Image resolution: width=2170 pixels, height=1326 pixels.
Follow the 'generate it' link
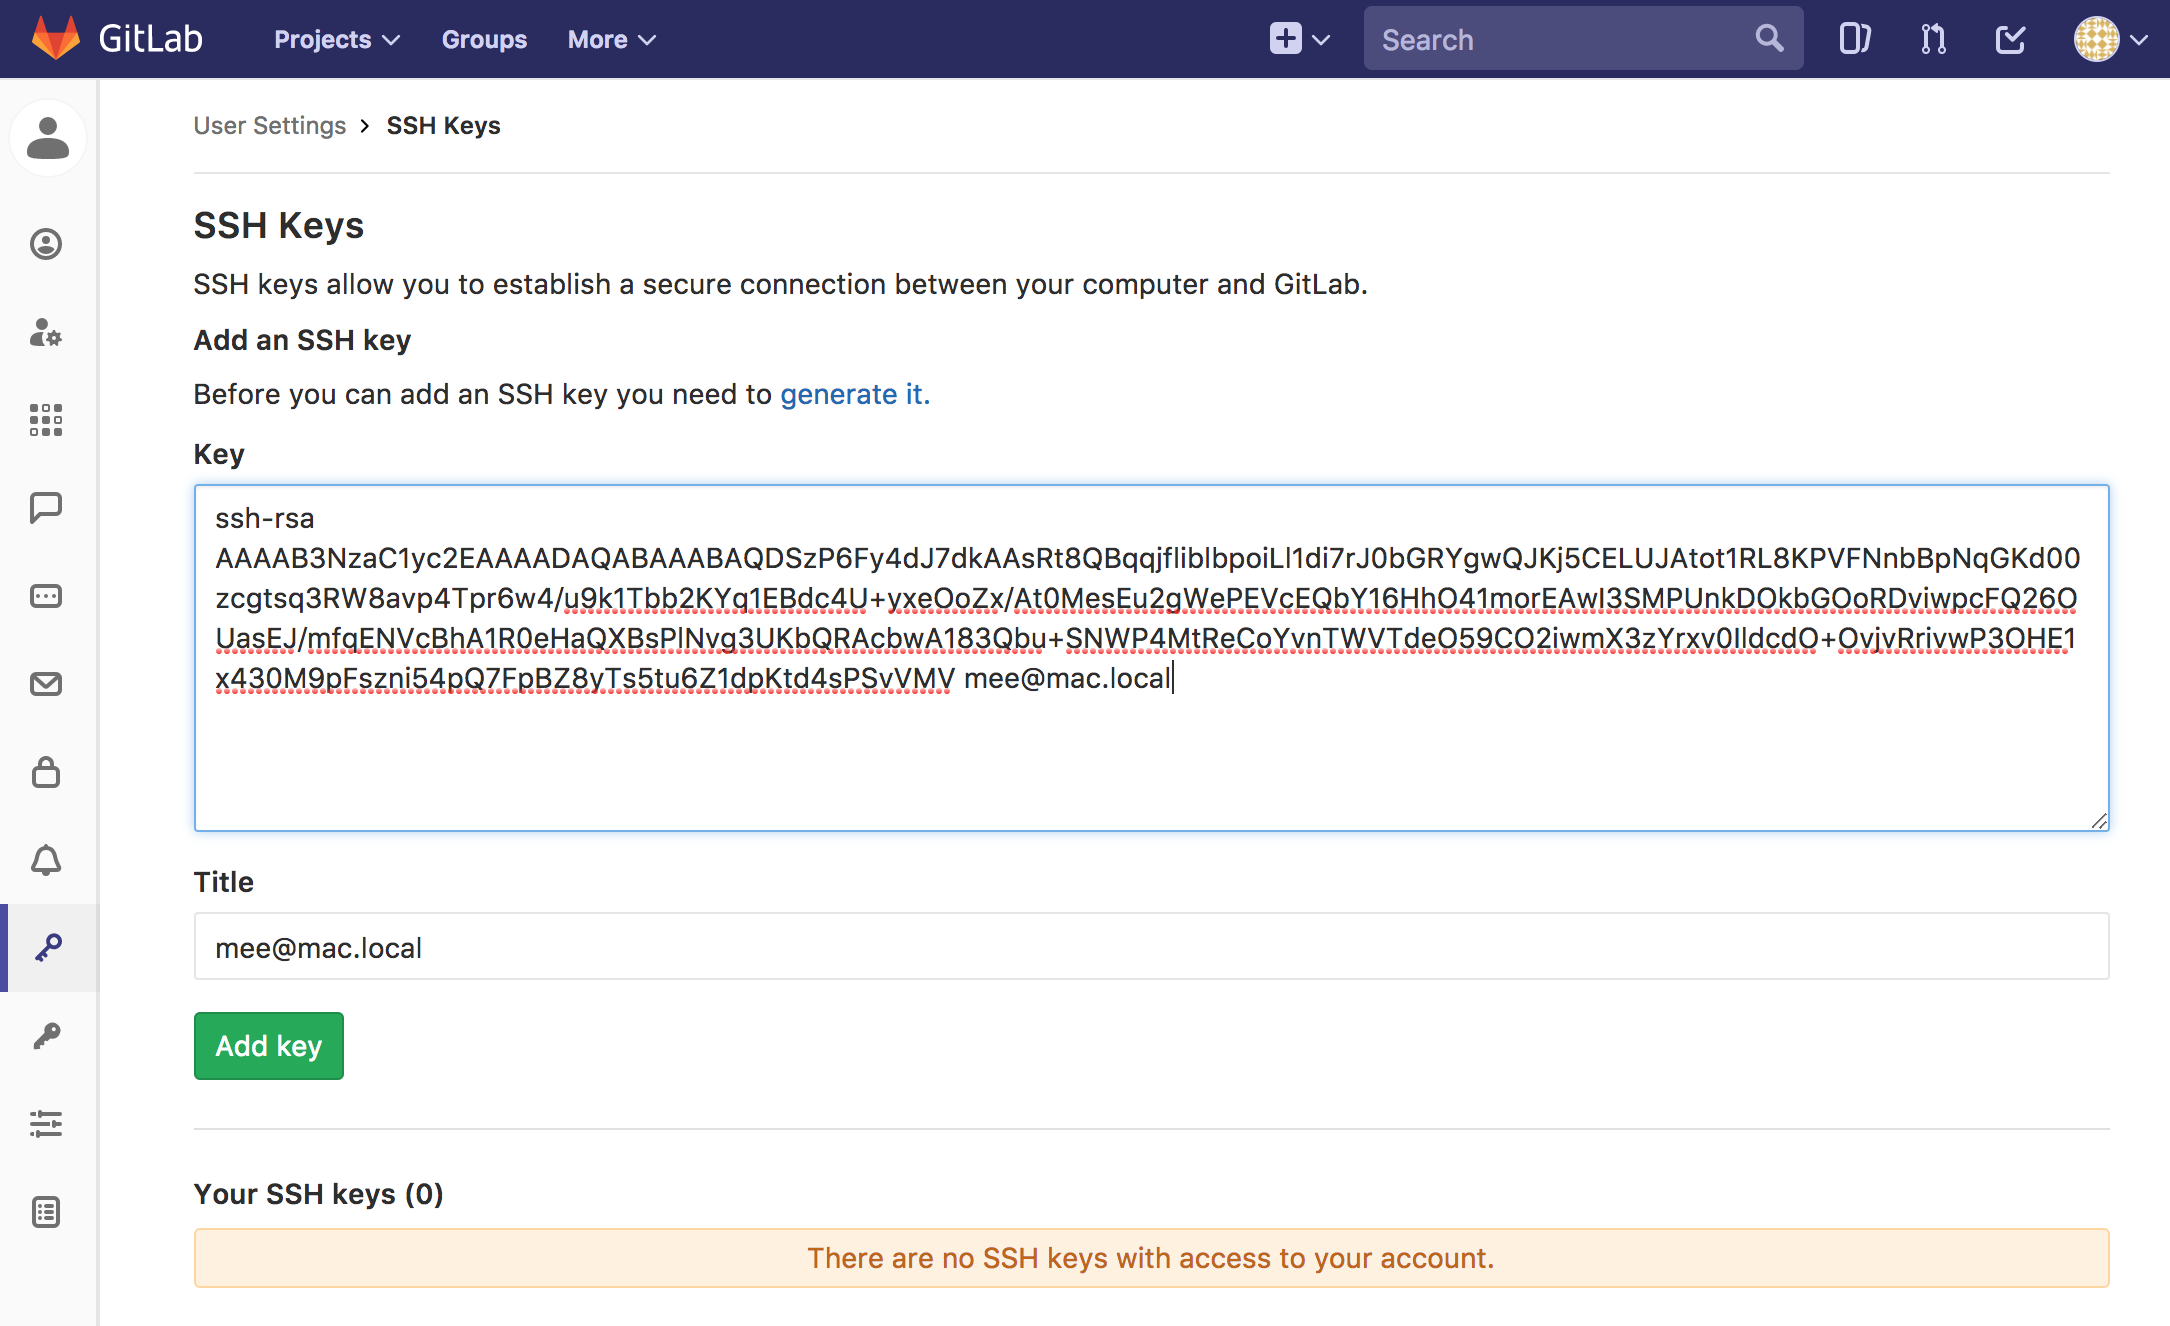point(854,394)
